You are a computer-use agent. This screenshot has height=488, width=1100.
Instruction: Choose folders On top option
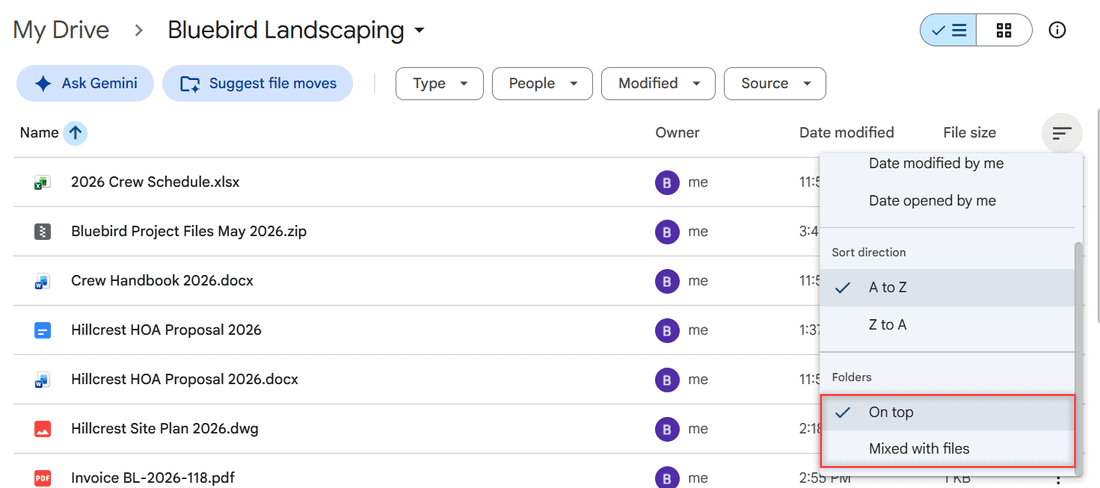(946, 412)
